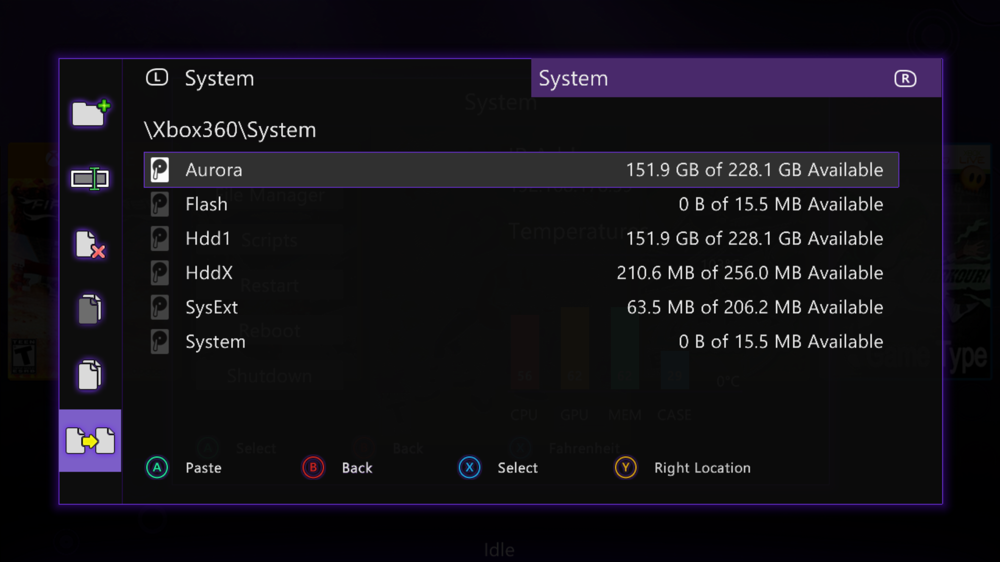Click "210.6 MB of 256.0 MB Available" text
Image resolution: width=1000 pixels, height=562 pixels.
point(750,273)
